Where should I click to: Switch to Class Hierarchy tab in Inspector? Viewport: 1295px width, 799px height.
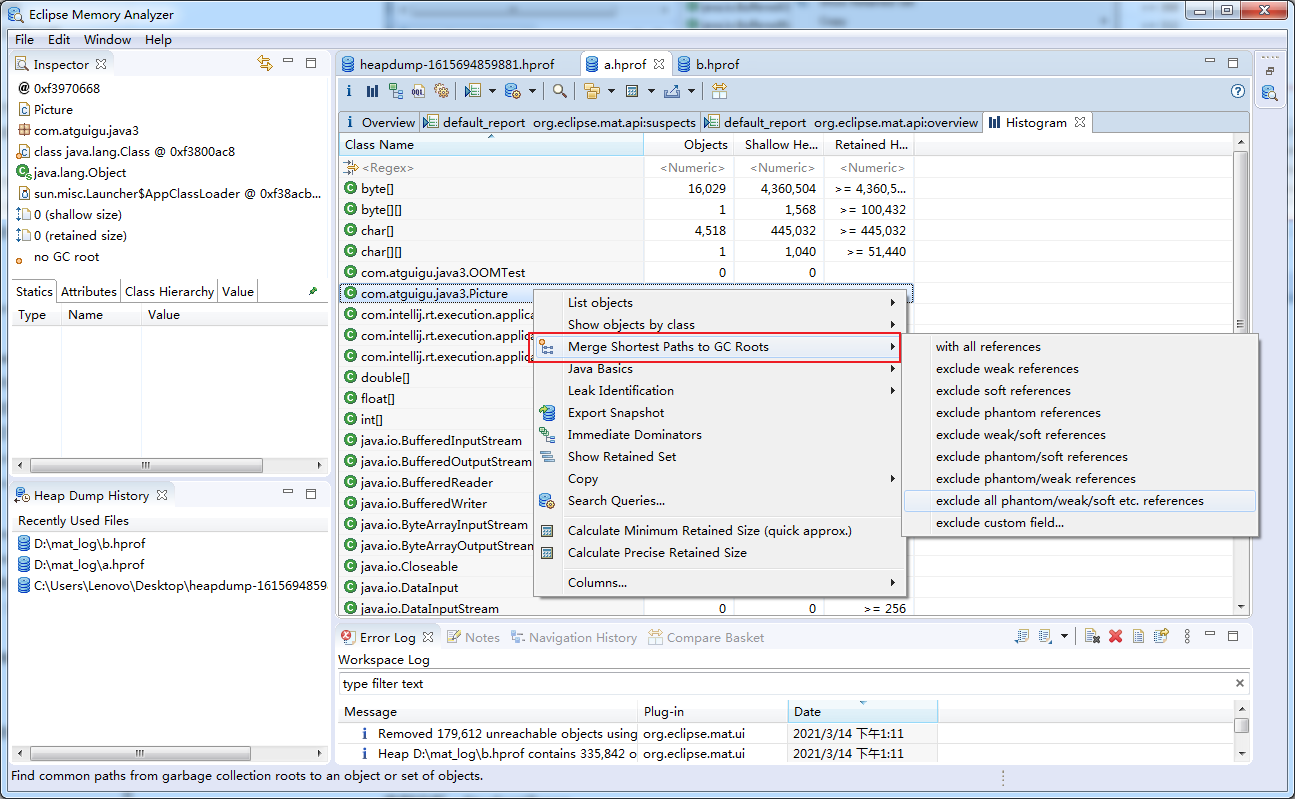(169, 292)
